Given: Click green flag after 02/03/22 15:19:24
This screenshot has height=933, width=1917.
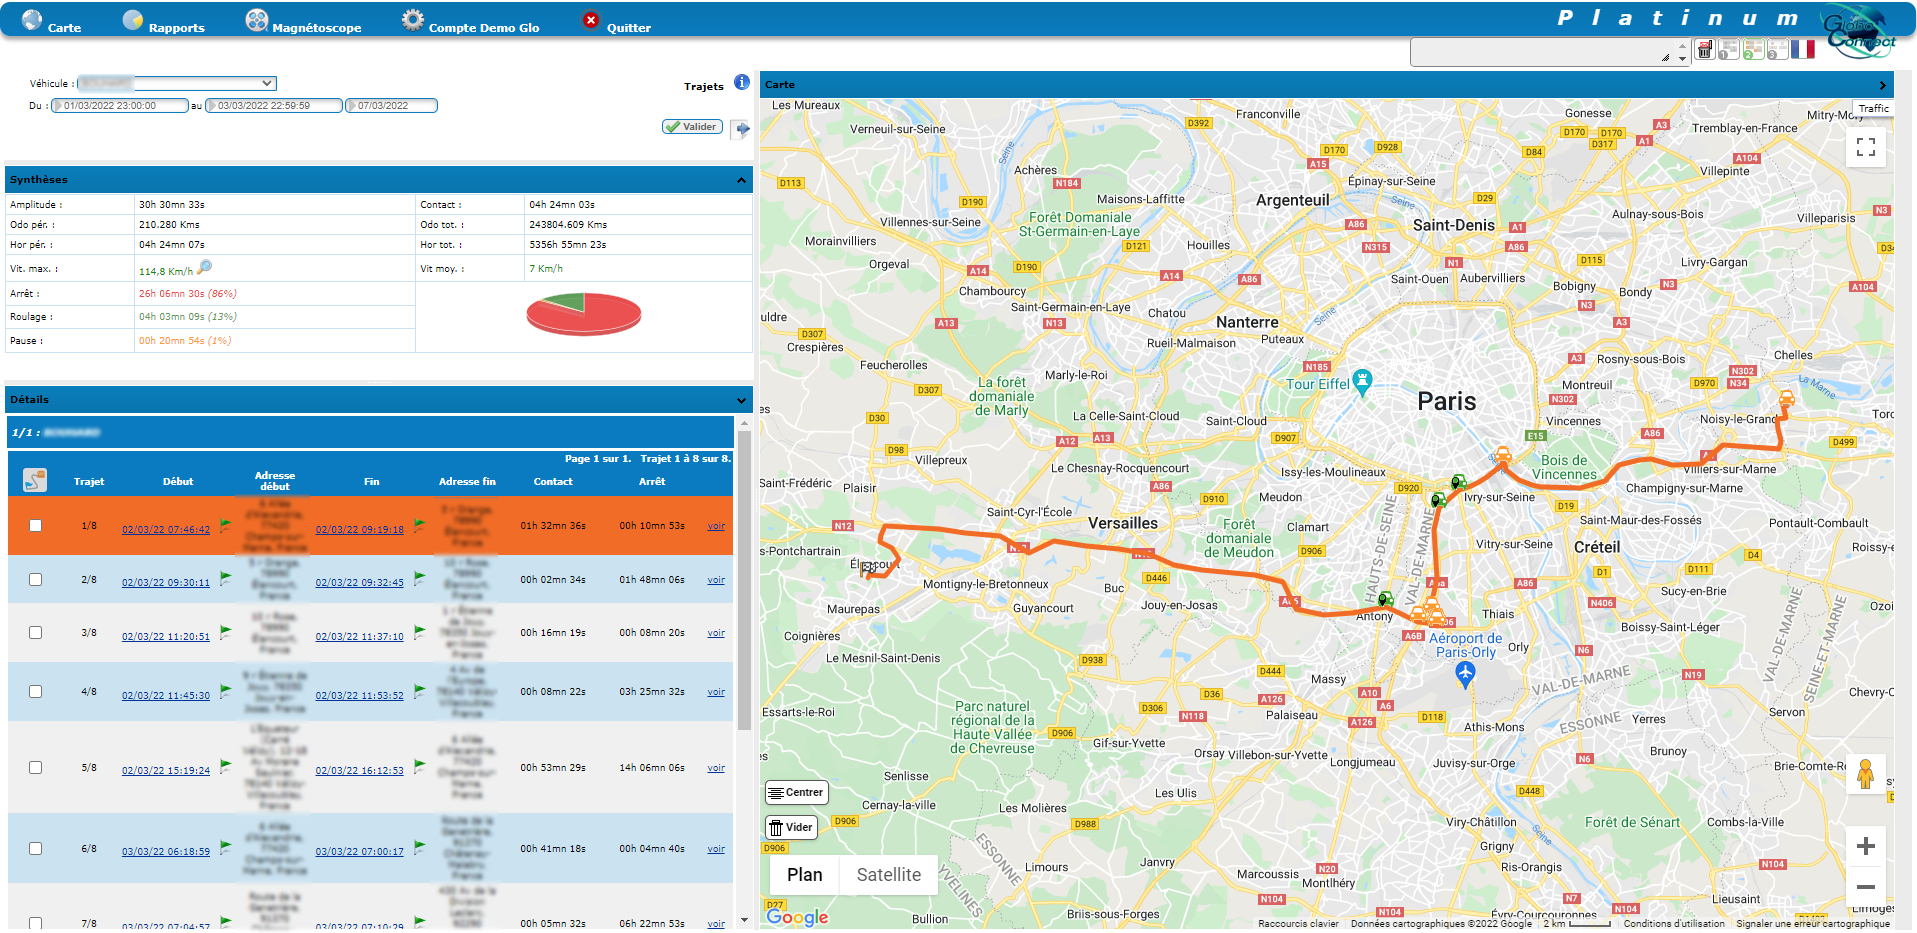Looking at the screenshot, I should pyautogui.click(x=226, y=765).
